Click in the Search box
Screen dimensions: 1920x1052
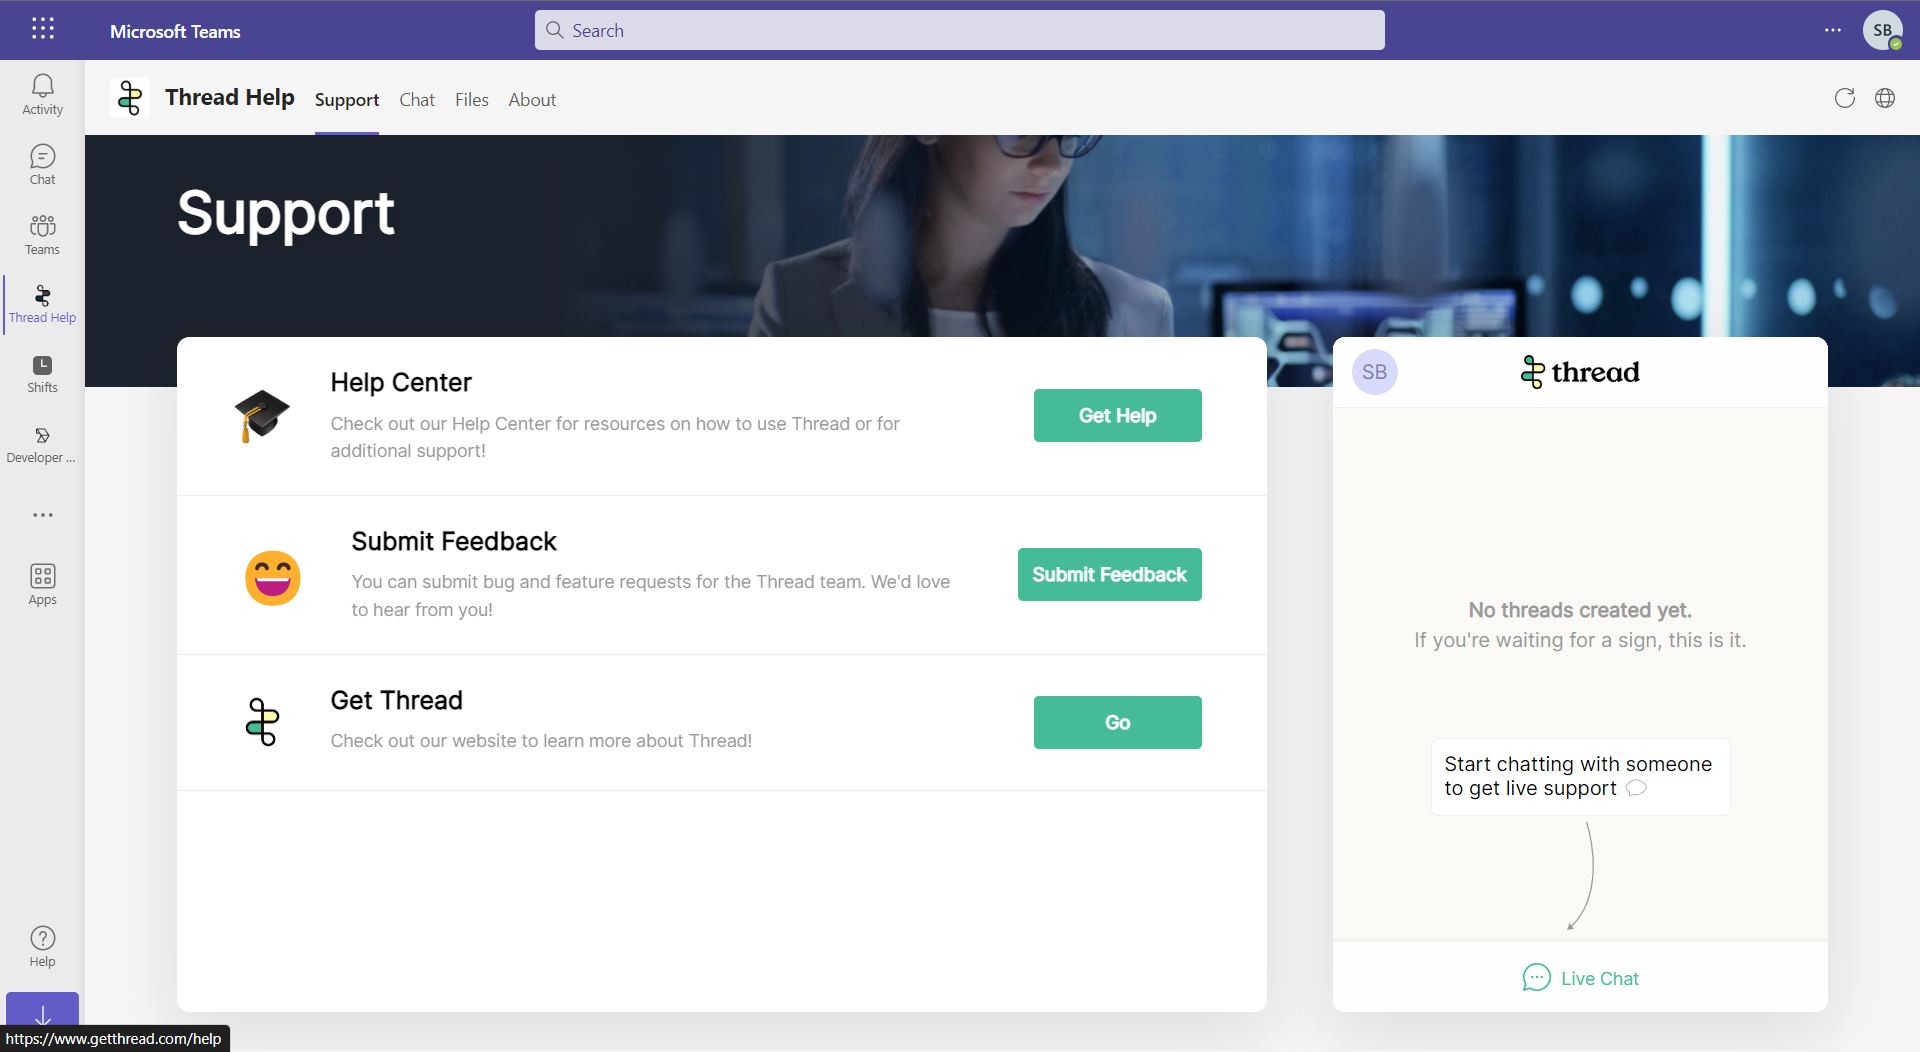tap(960, 30)
